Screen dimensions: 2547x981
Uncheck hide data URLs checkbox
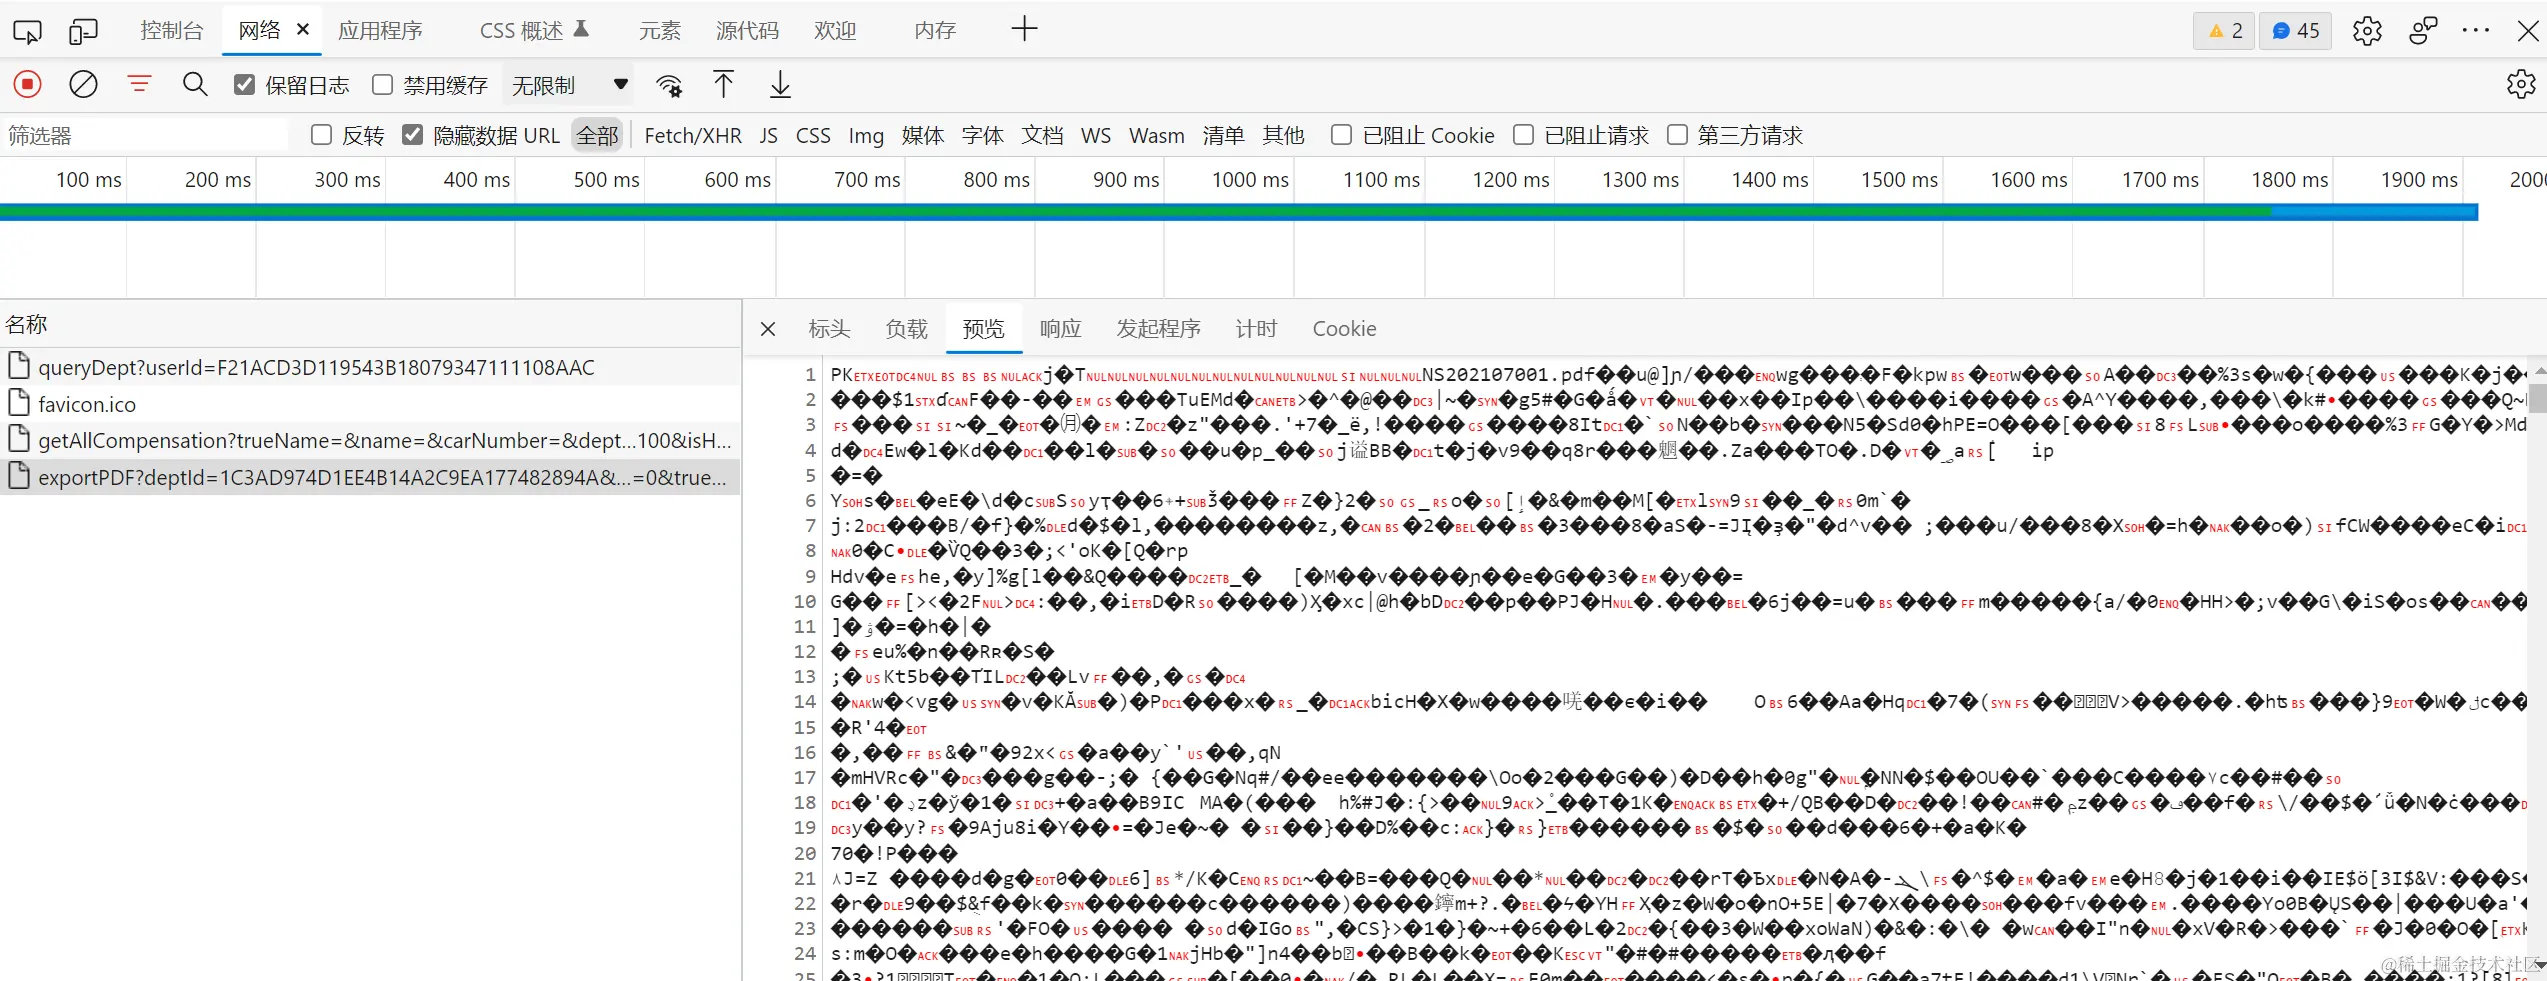pyautogui.click(x=412, y=135)
